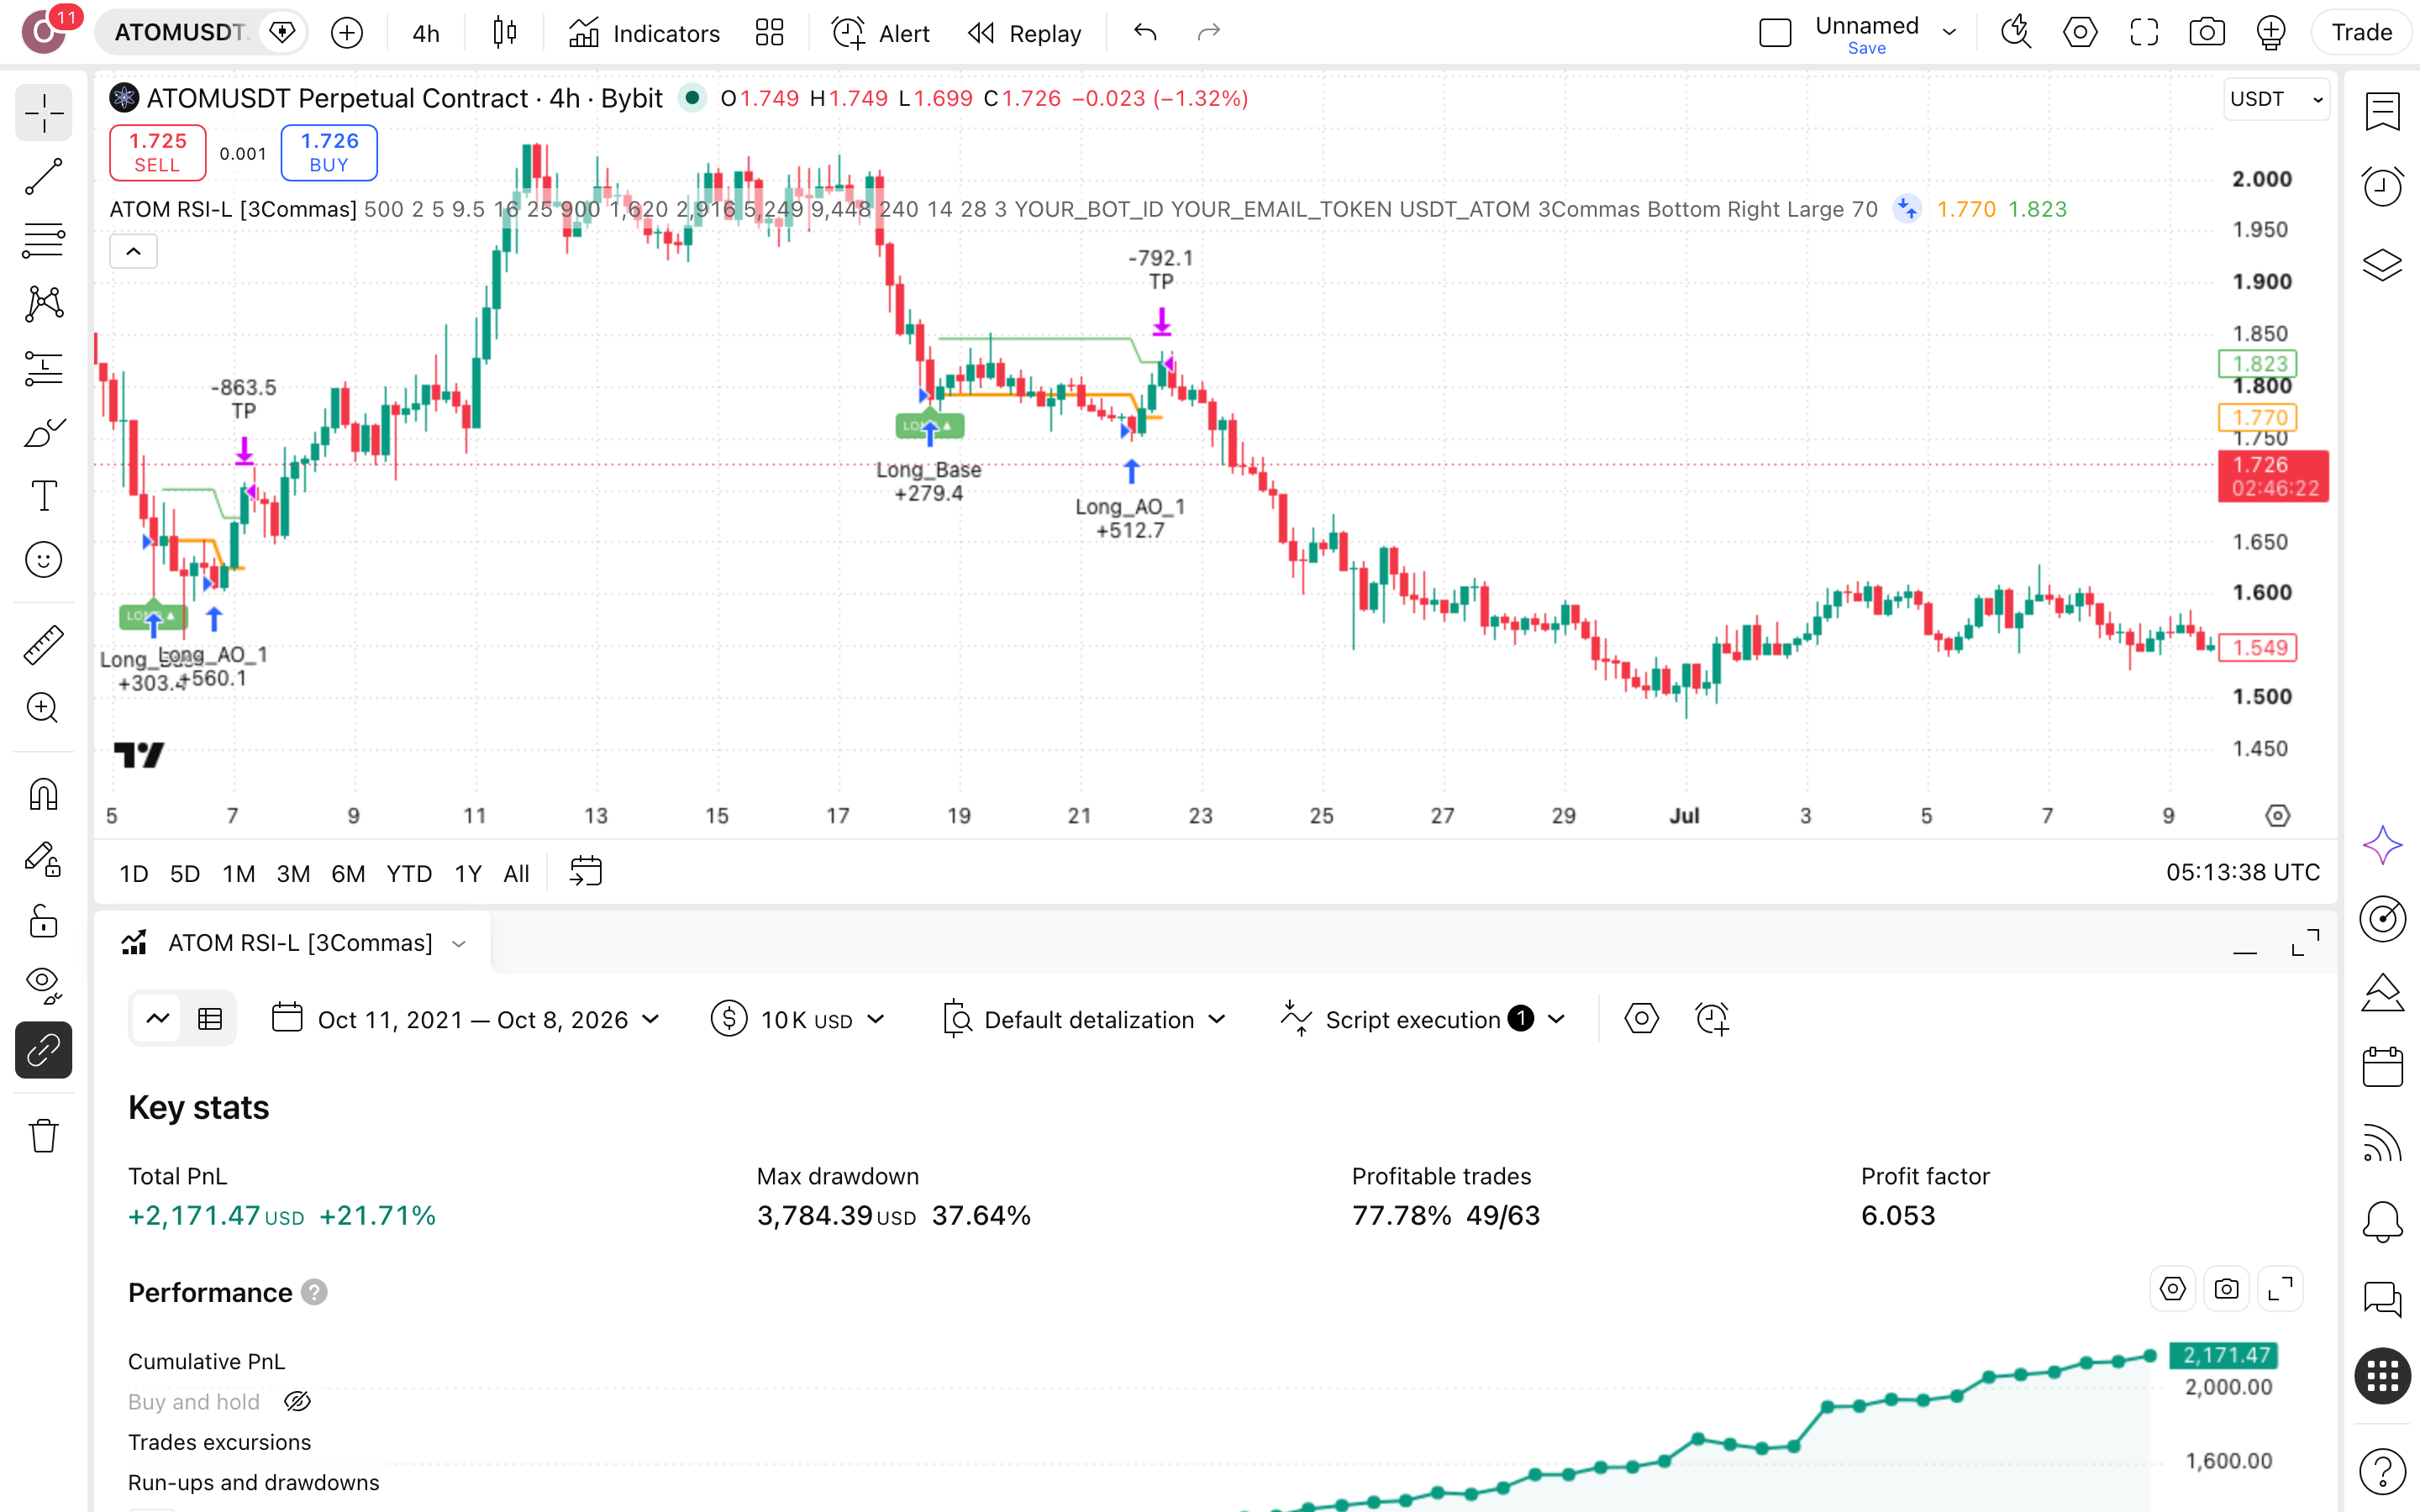Change the 4h chart interval
Viewport: 2420px width, 1512px height.
tap(426, 33)
